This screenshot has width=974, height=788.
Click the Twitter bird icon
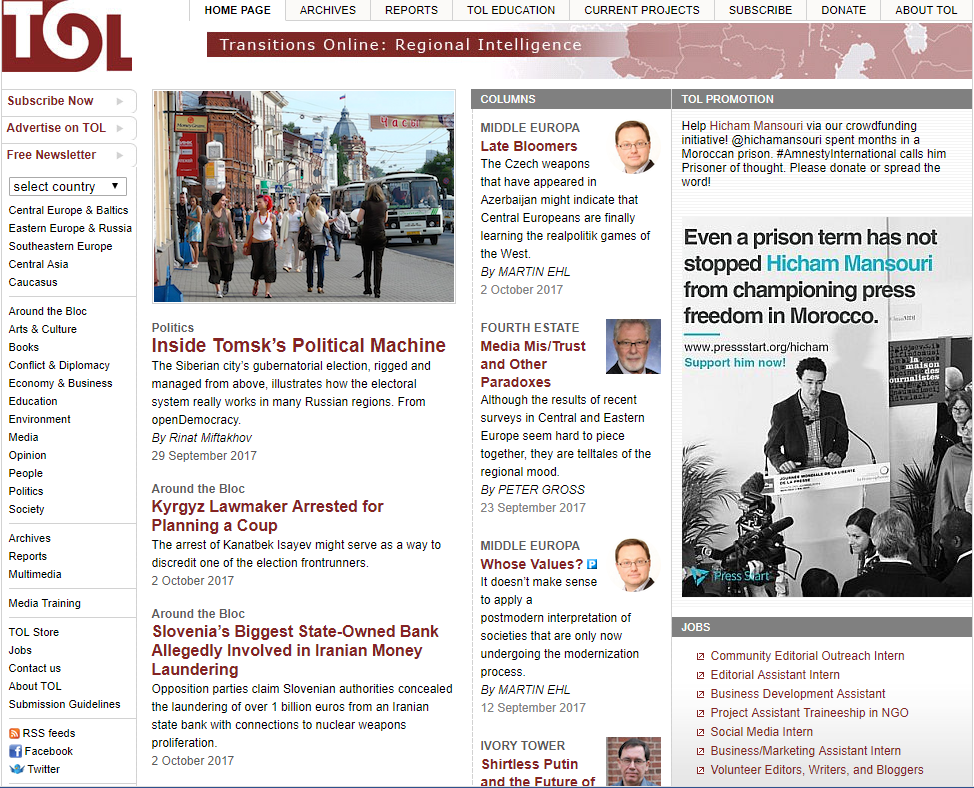pyautogui.click(x=17, y=769)
